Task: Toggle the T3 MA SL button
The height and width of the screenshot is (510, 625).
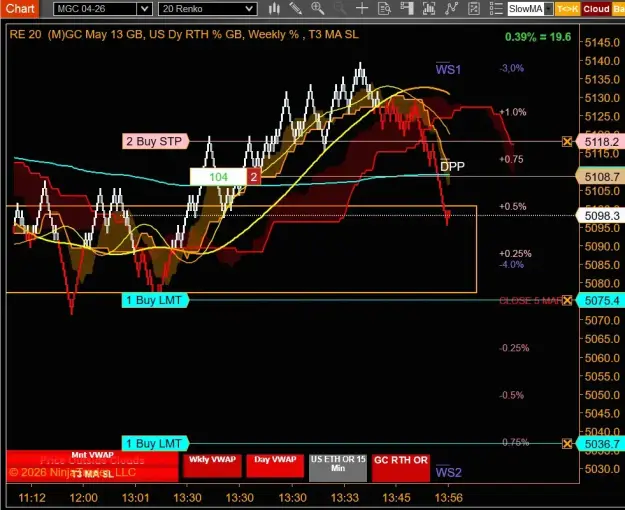Action: [92, 474]
